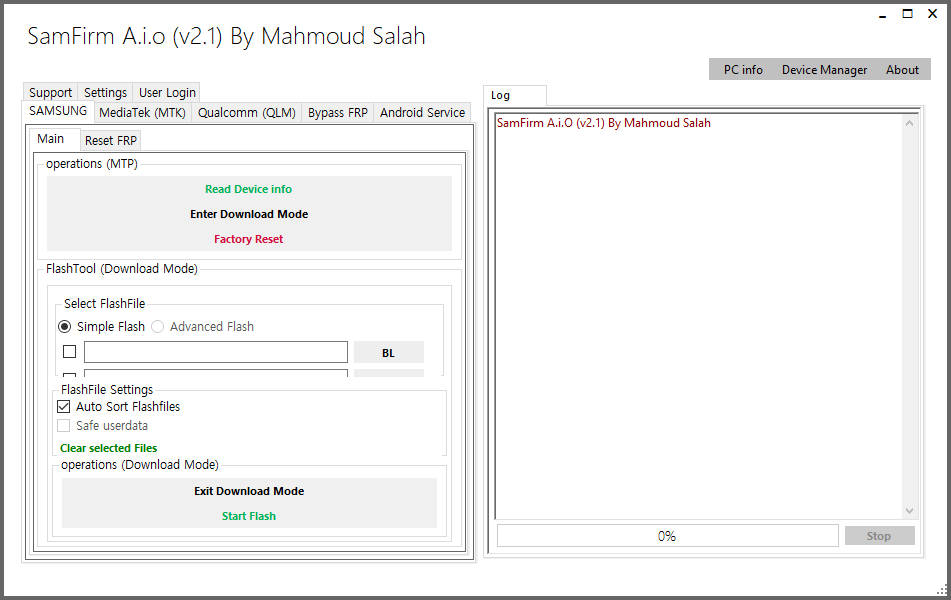The width and height of the screenshot is (951, 600).
Task: Open the About page
Action: point(902,70)
